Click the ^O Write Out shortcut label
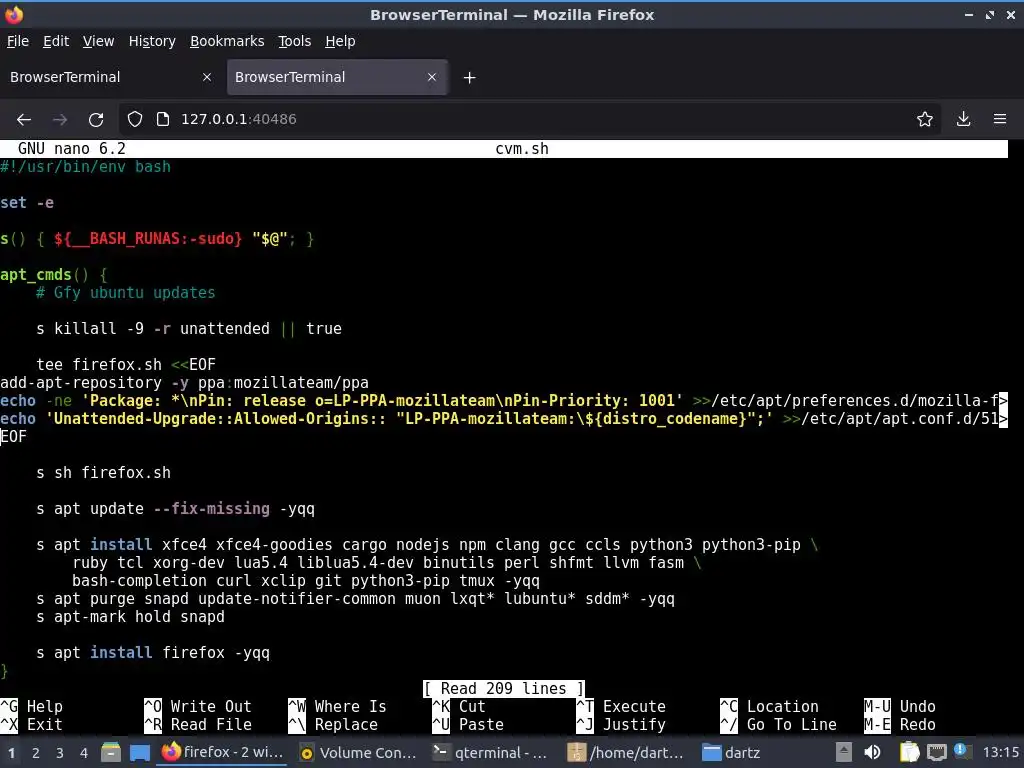 coord(198,707)
